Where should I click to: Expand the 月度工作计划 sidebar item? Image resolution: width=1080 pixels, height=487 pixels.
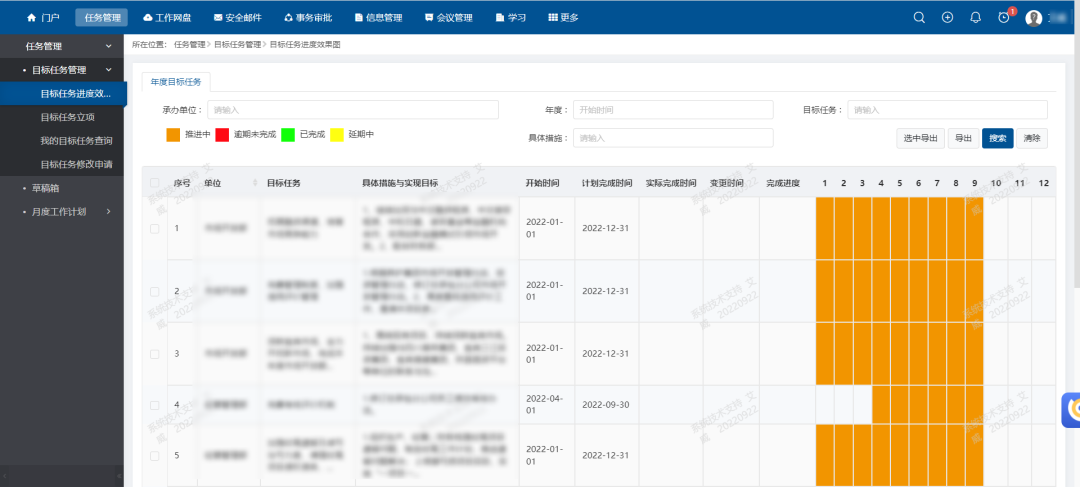click(x=109, y=211)
